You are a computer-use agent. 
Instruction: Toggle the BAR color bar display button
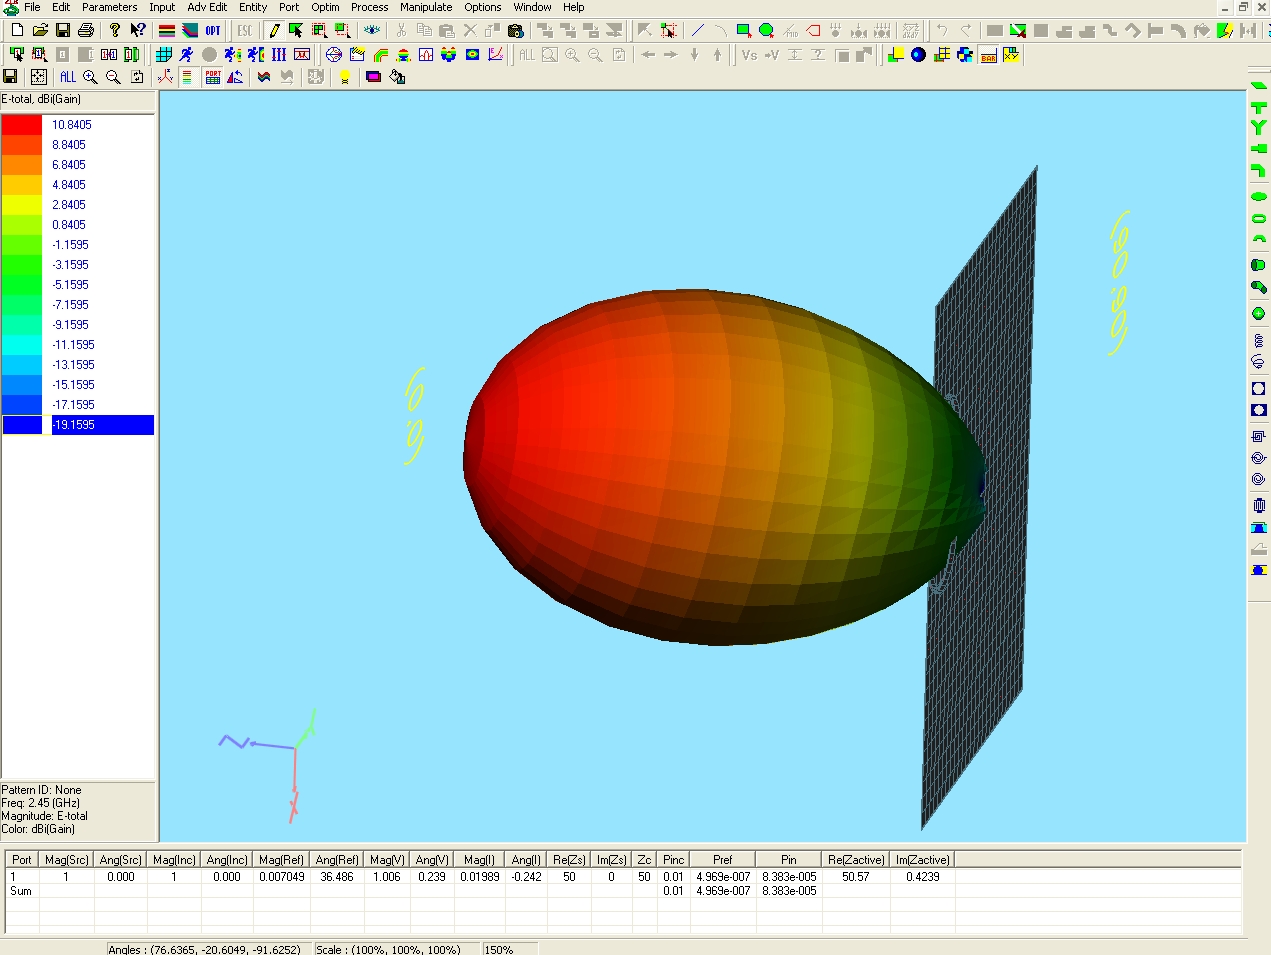988,55
